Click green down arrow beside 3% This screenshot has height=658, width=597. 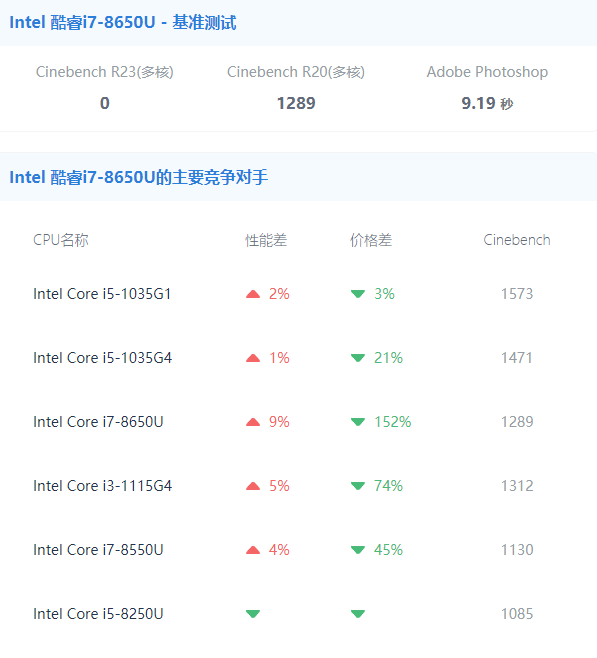358,294
